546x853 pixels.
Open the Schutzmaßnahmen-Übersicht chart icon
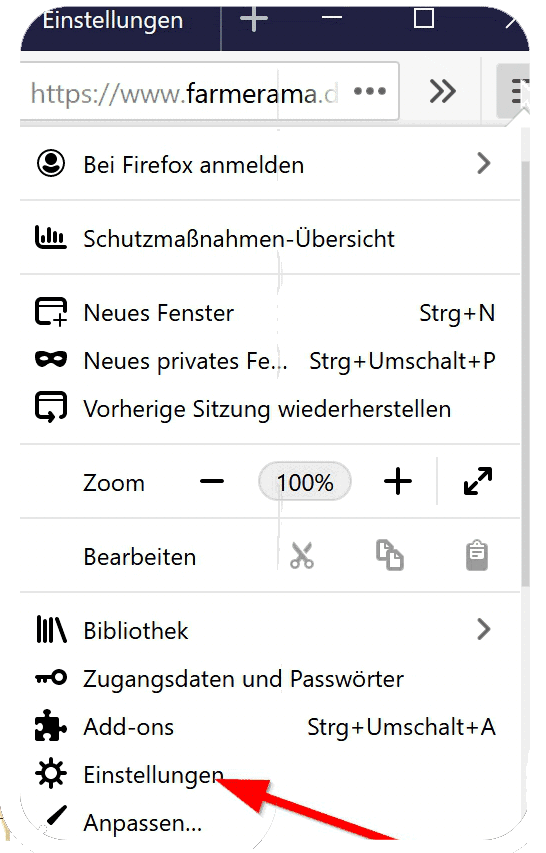pos(51,238)
